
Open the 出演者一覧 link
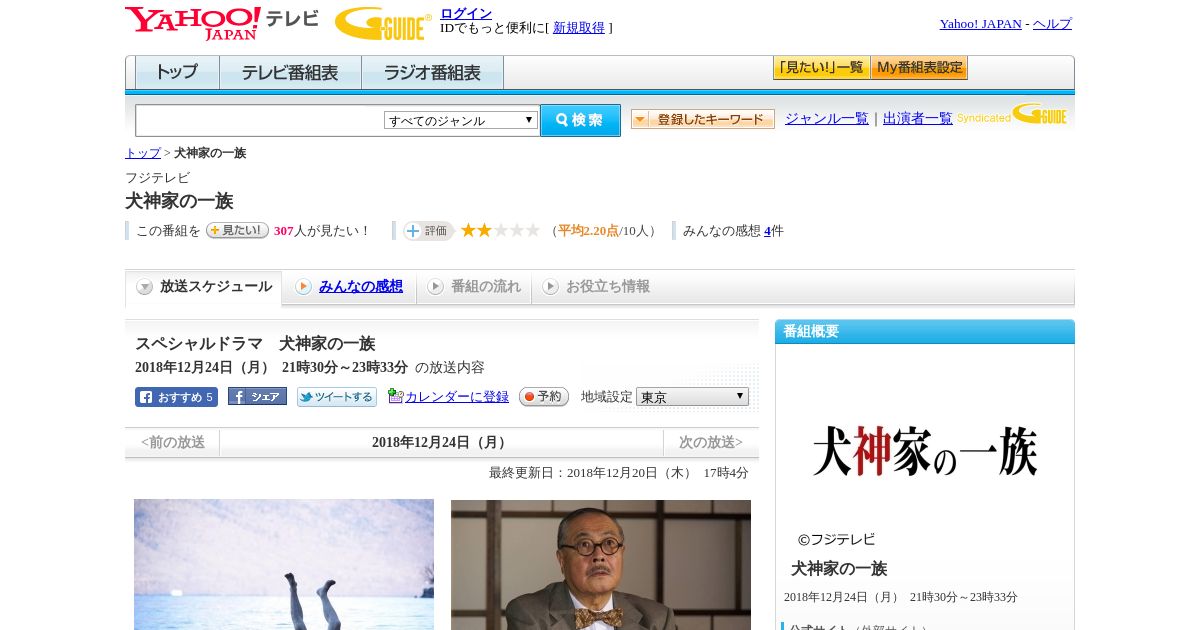918,118
